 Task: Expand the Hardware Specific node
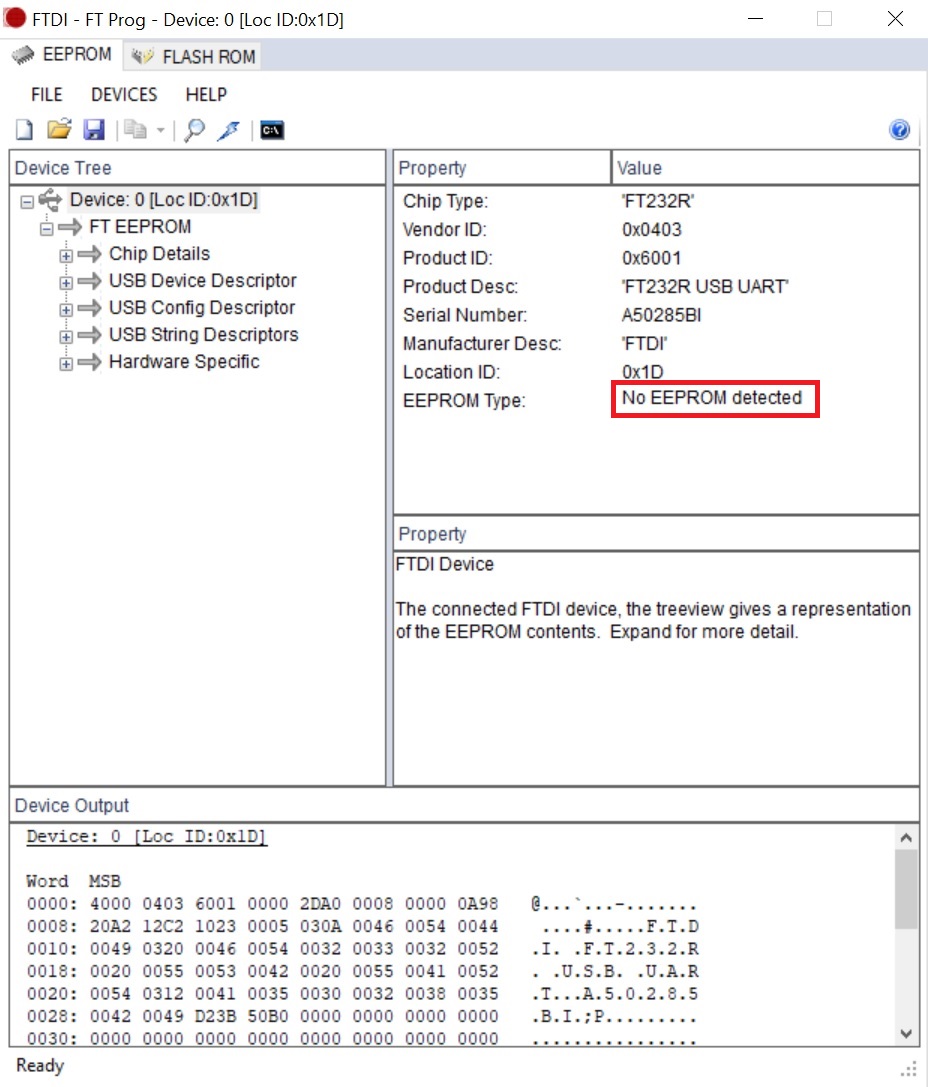pos(66,364)
